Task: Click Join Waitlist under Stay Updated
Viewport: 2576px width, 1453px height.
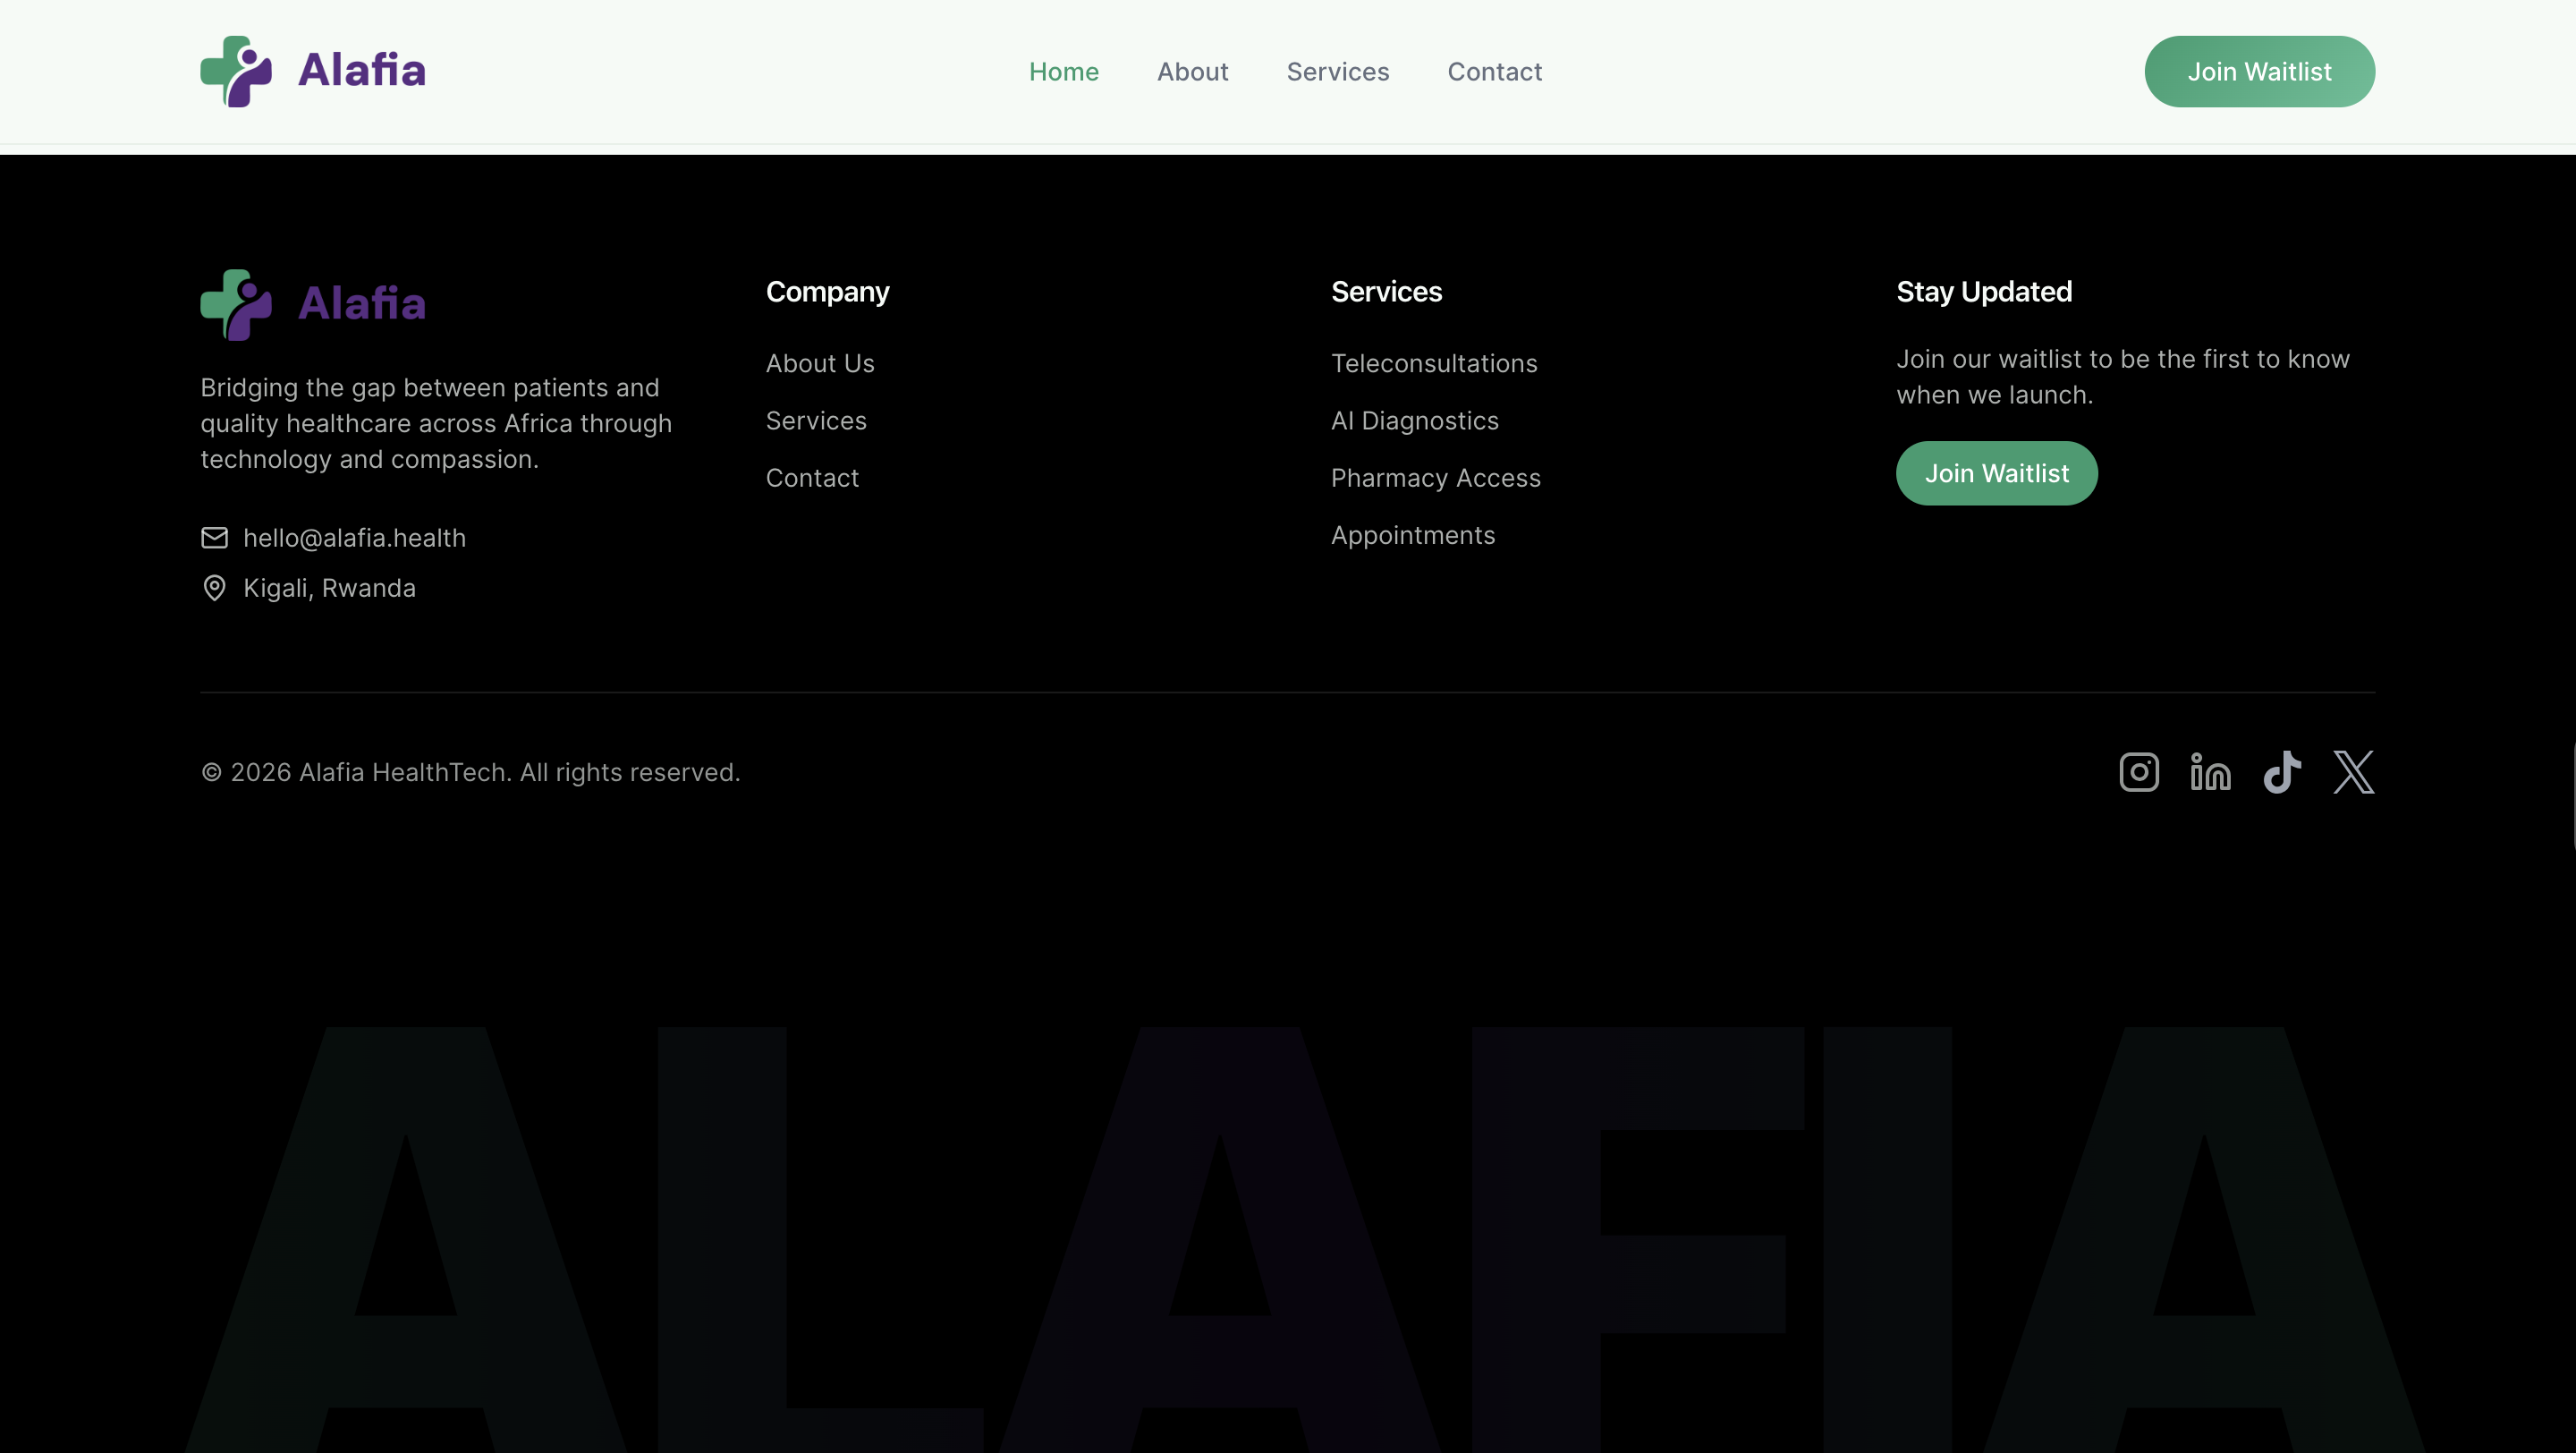Action: (1996, 473)
